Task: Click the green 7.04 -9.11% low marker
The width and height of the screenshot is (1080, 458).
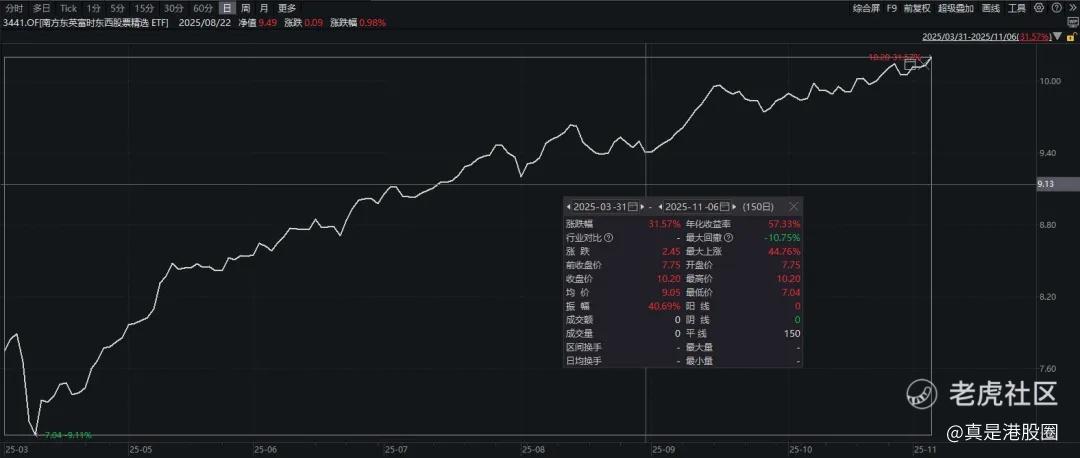Action: tap(68, 435)
